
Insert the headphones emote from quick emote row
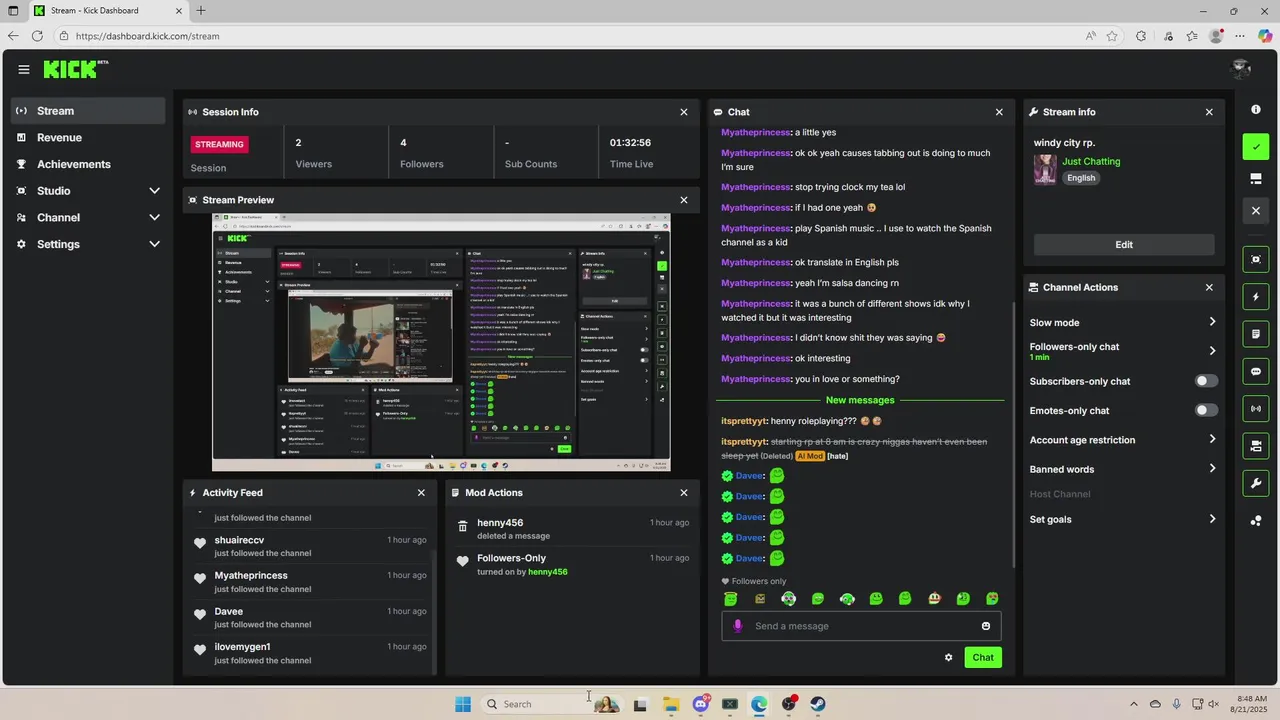(847, 599)
